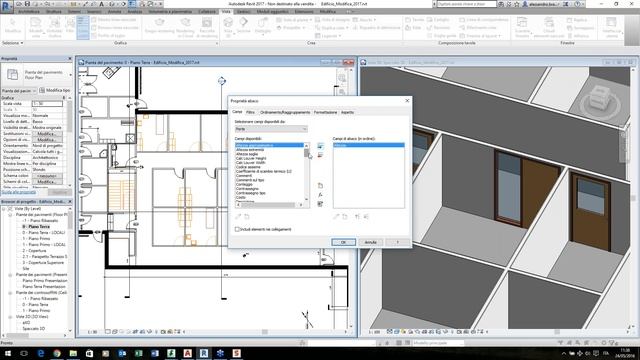Viewport: 640px width, 360px height.
Task: Click the ribbon search input field
Action: point(466,4)
